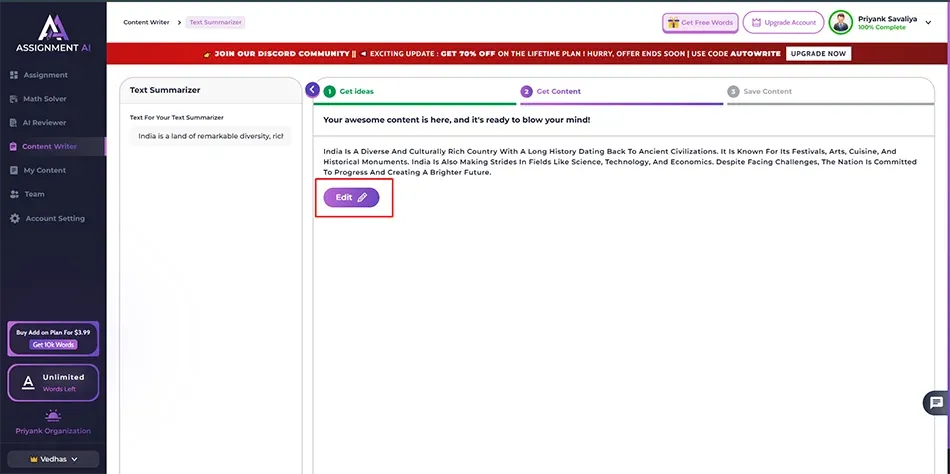Click the Upgrade Account button
Screen dimensions: 950x474
tap(783, 22)
